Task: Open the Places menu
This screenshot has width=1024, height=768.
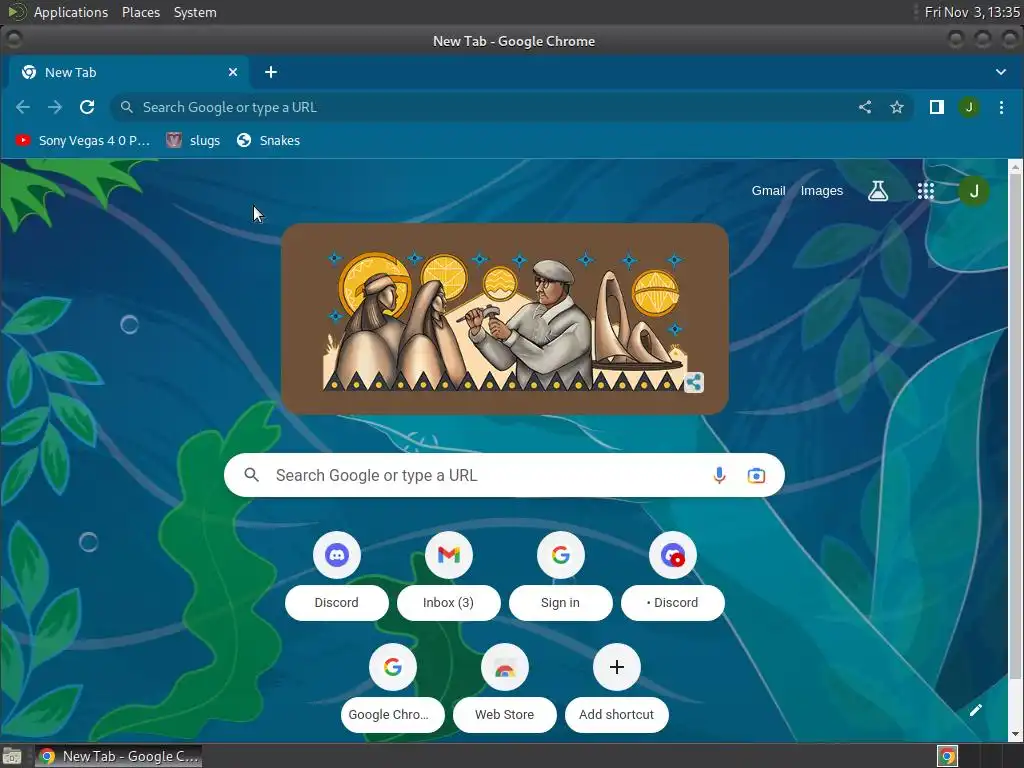Action: coord(141,12)
